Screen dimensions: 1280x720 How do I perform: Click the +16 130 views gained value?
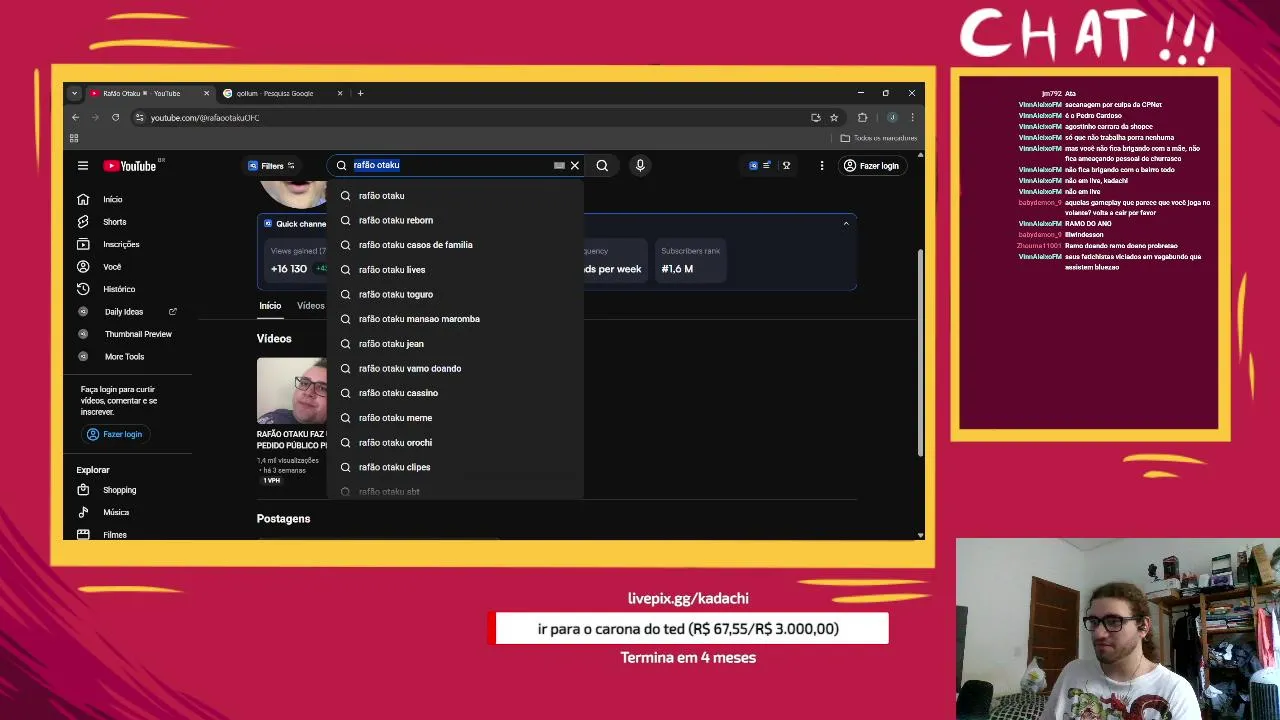coord(289,269)
